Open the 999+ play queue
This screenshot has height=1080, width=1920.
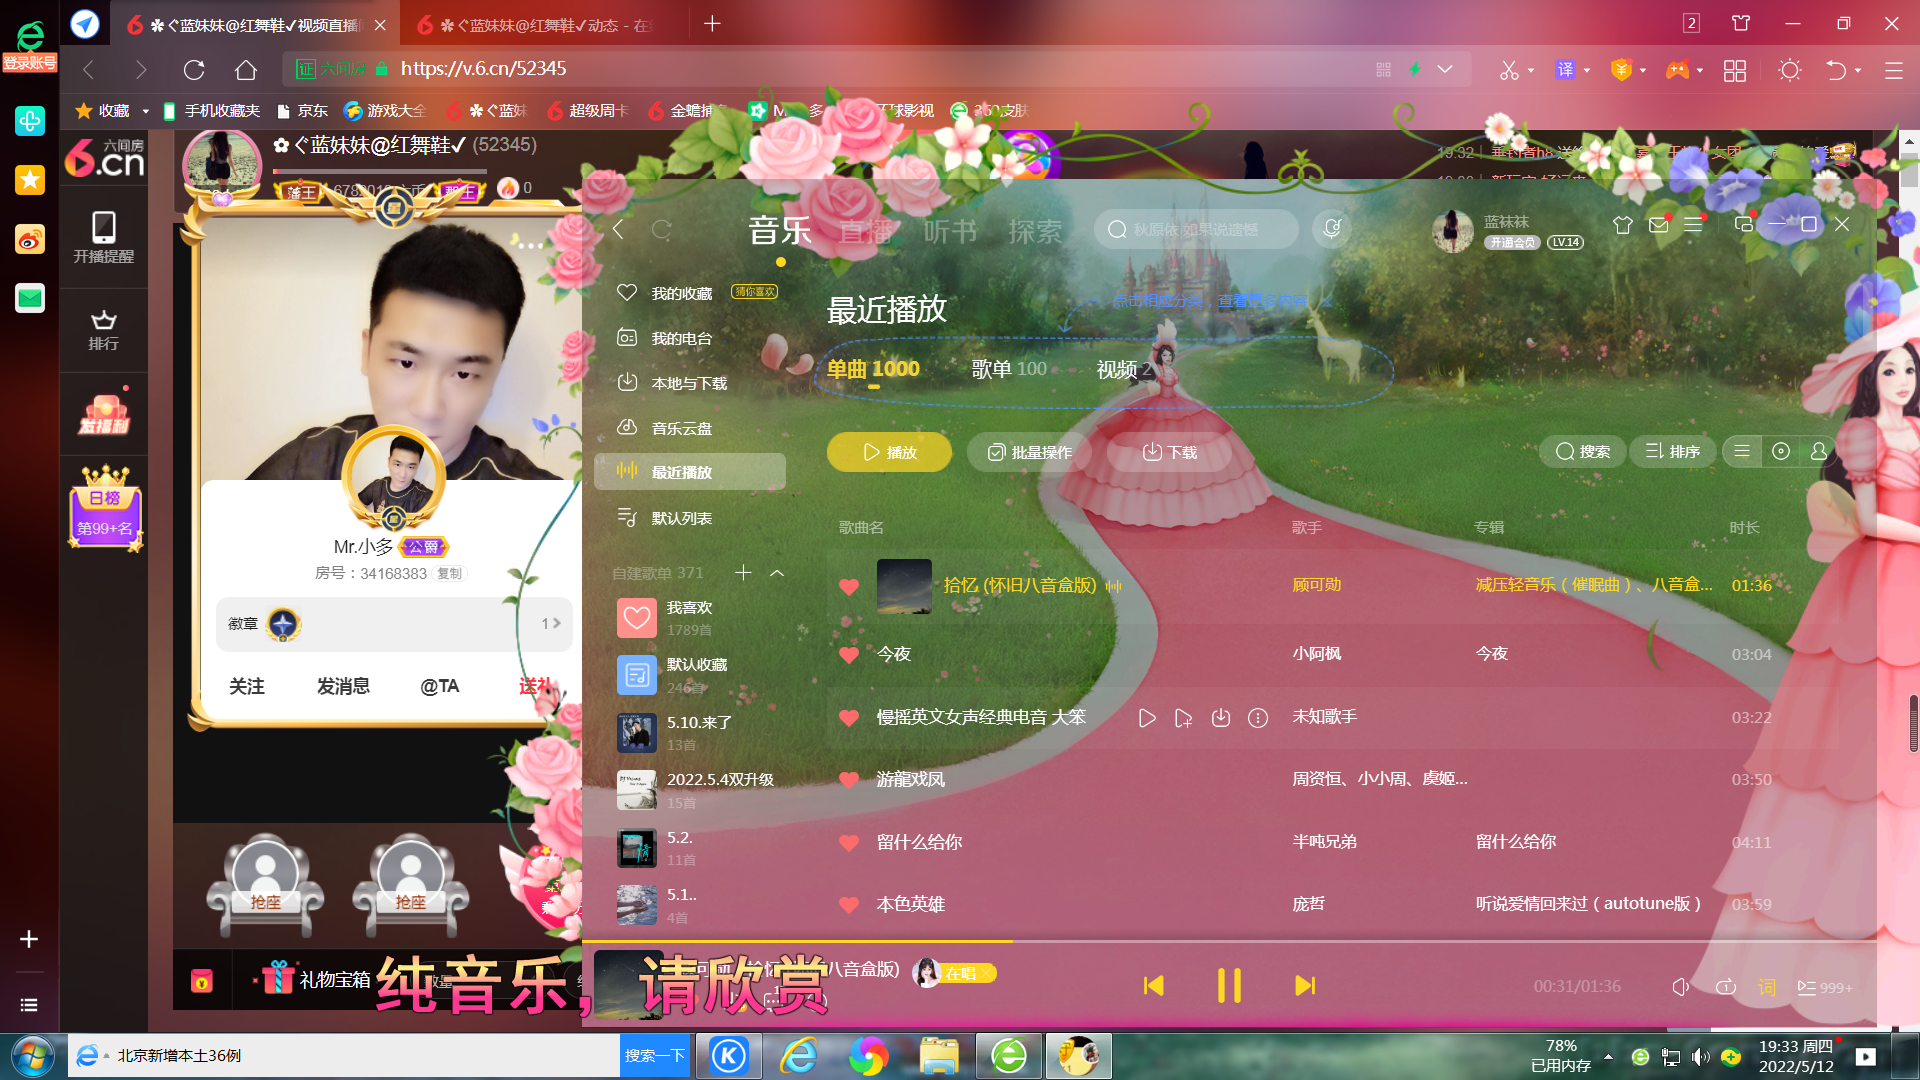tap(1825, 987)
